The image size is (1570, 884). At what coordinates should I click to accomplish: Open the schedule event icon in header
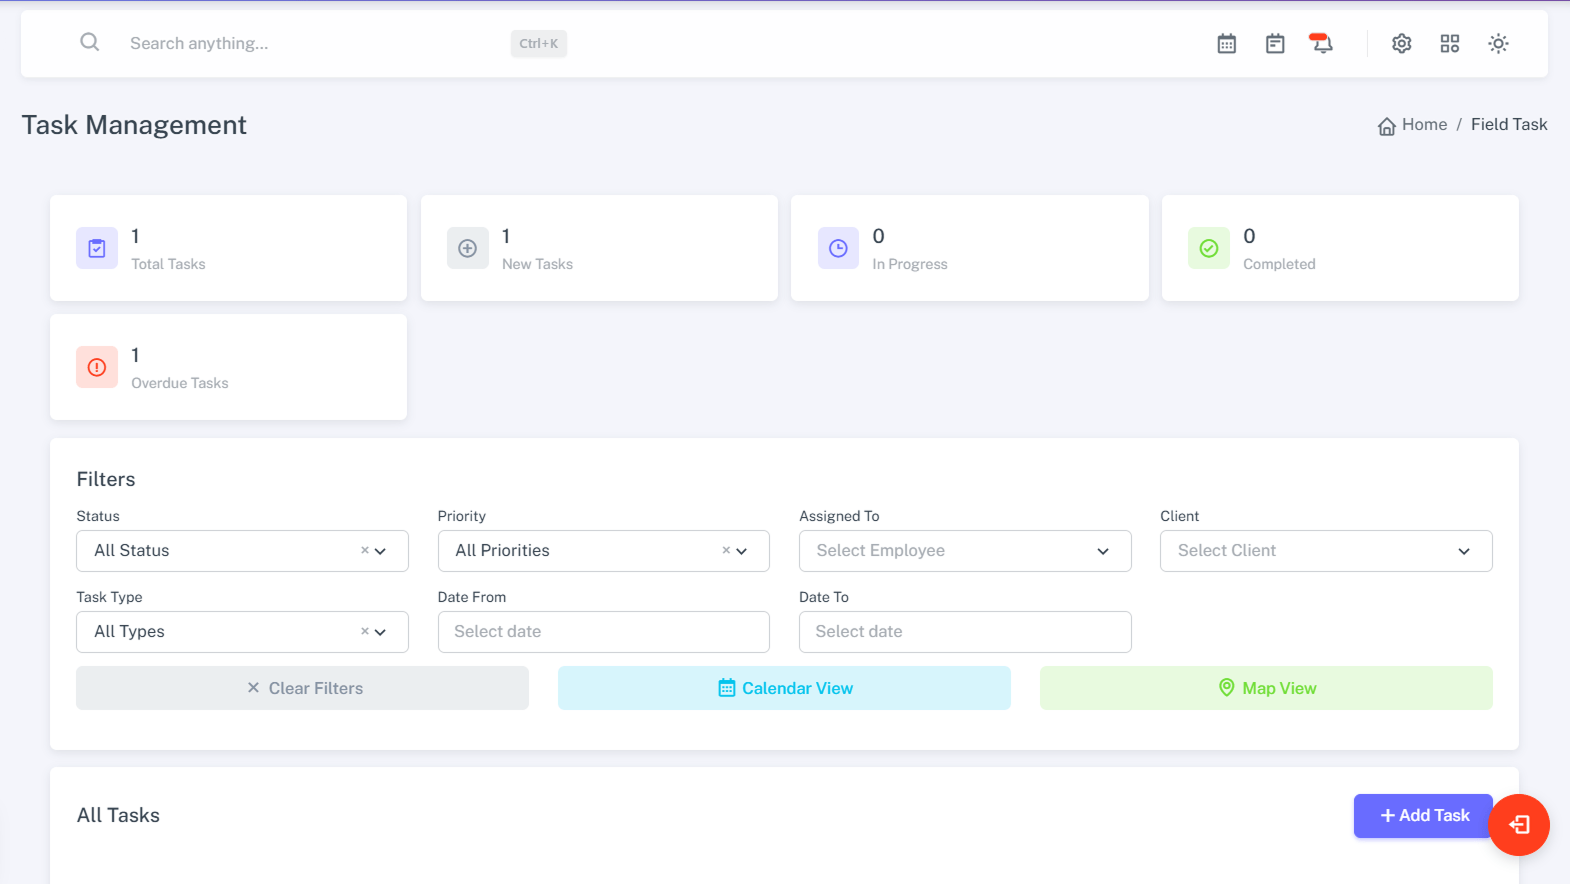pos(1274,43)
